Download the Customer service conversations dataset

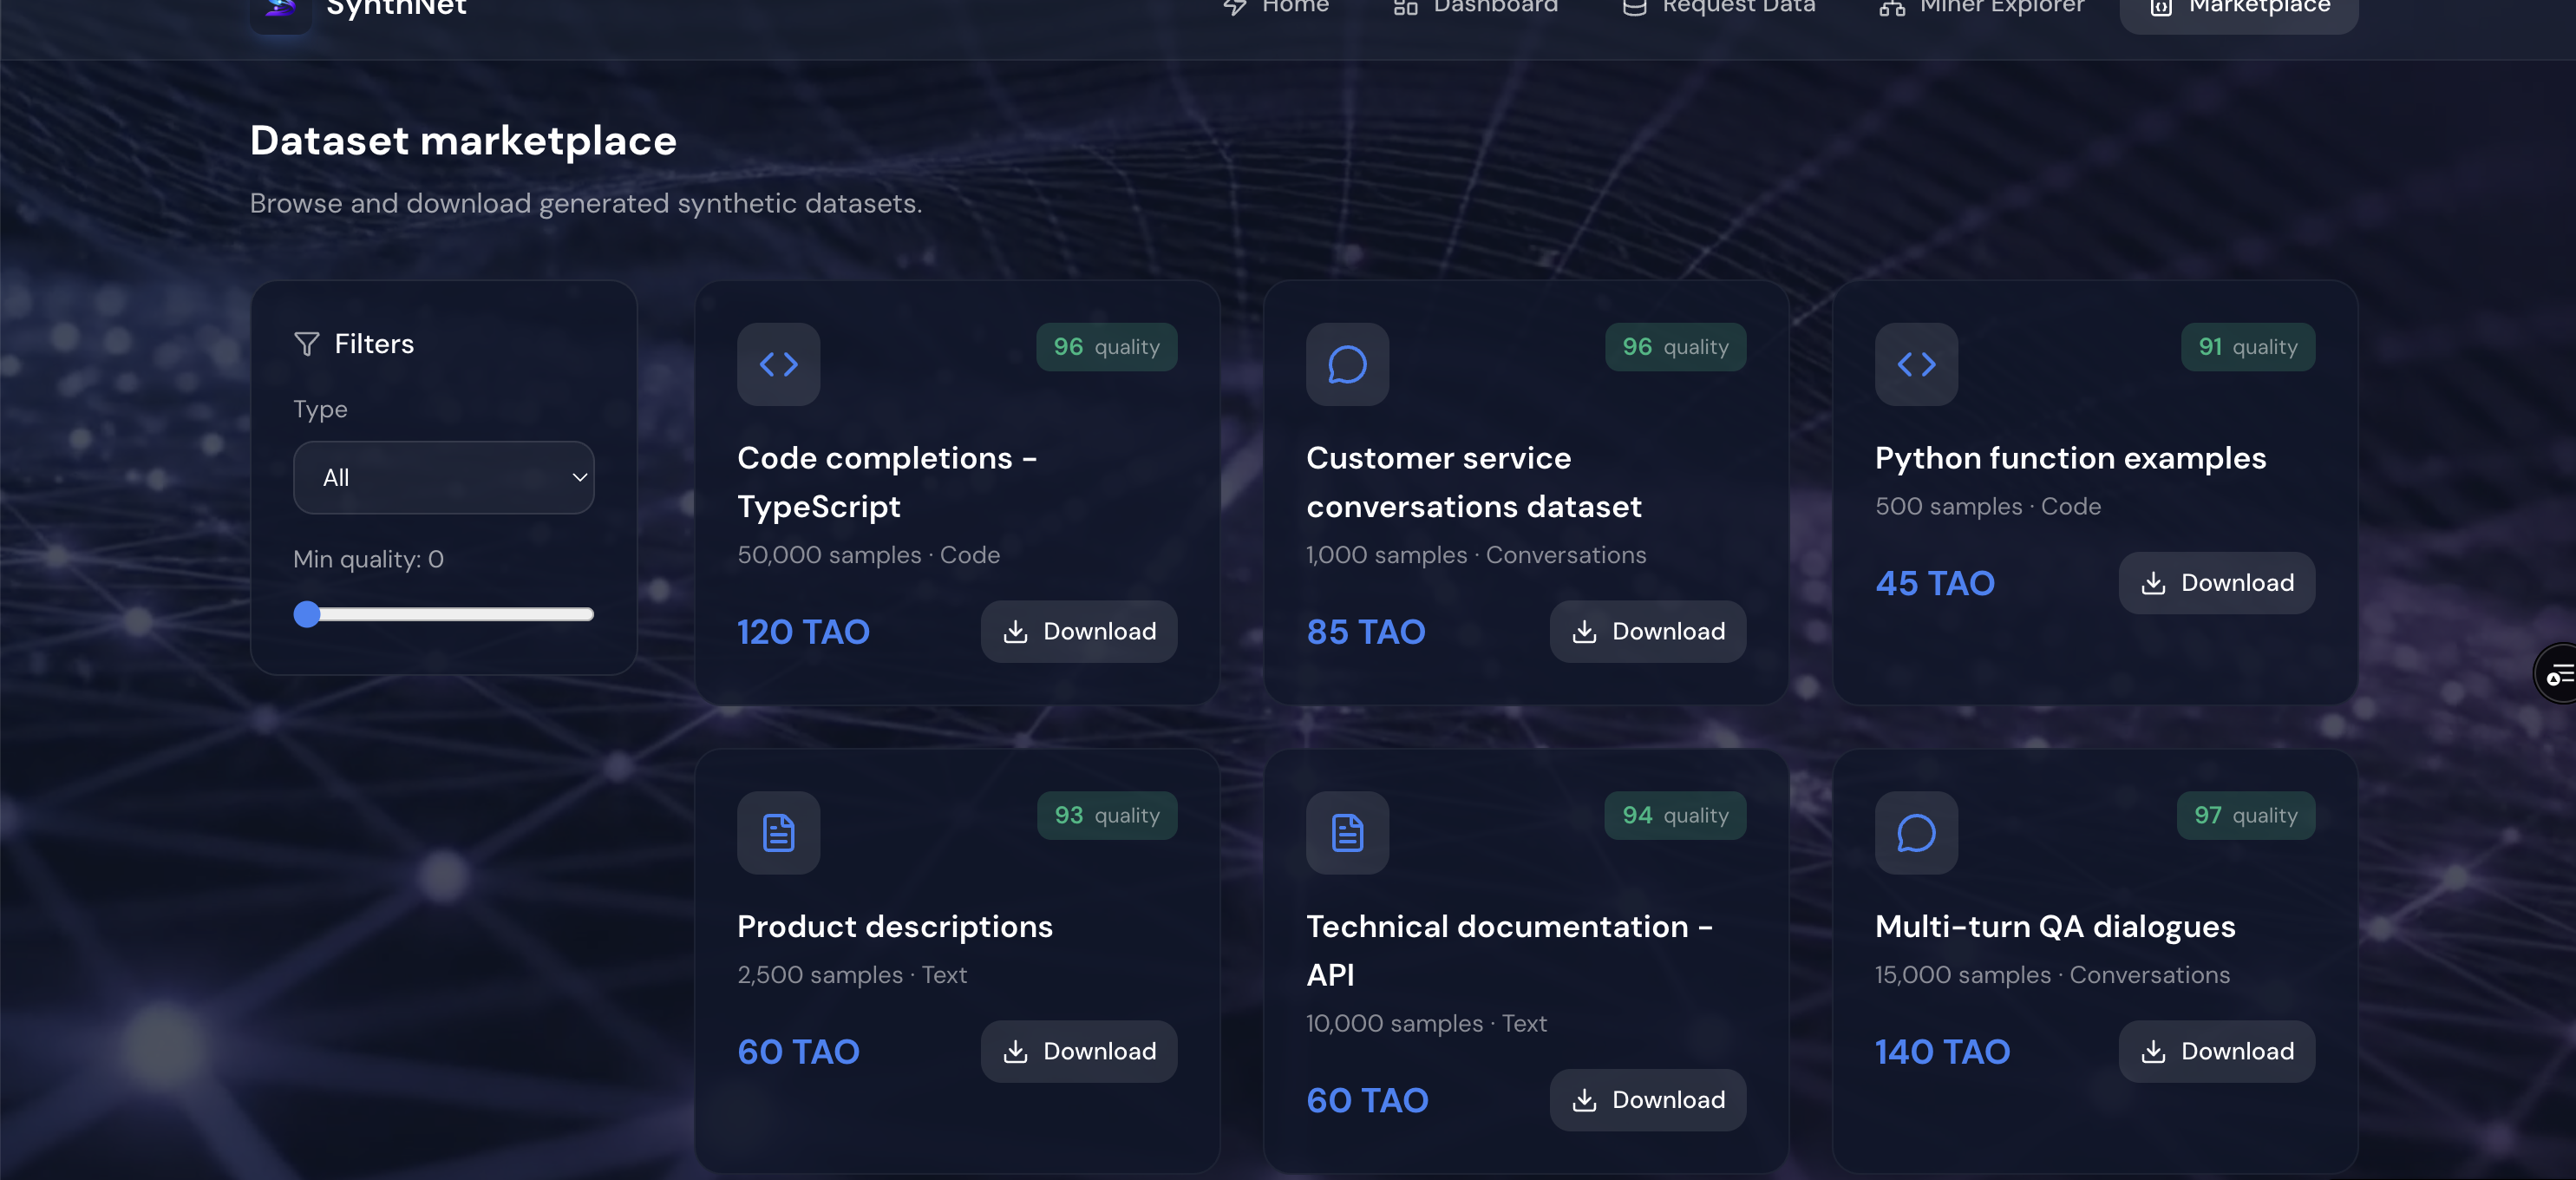coord(1647,631)
